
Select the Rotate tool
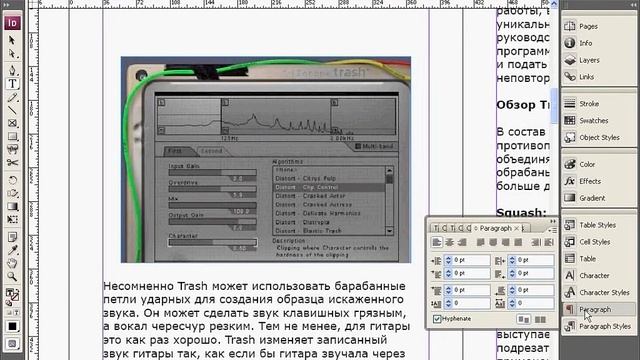tap(12, 180)
